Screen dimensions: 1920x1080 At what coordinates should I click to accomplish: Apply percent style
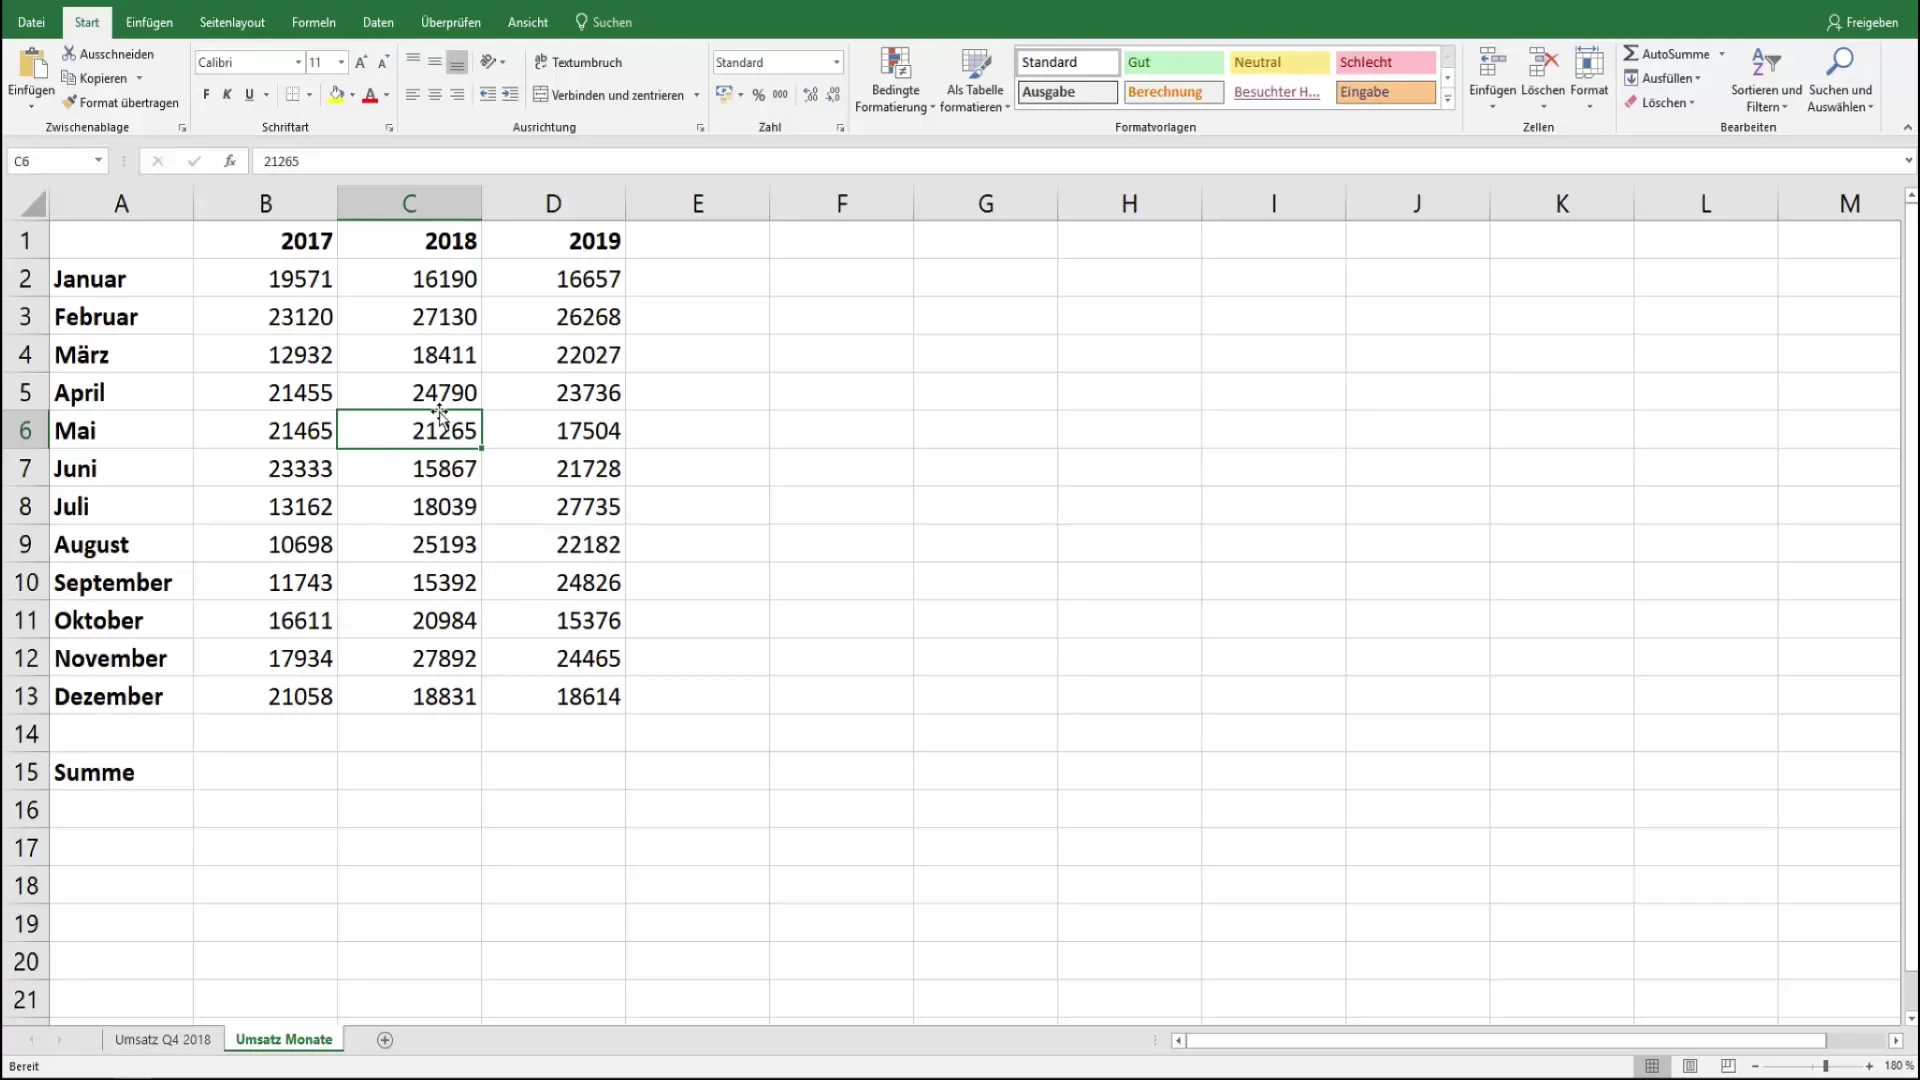pyautogui.click(x=759, y=95)
